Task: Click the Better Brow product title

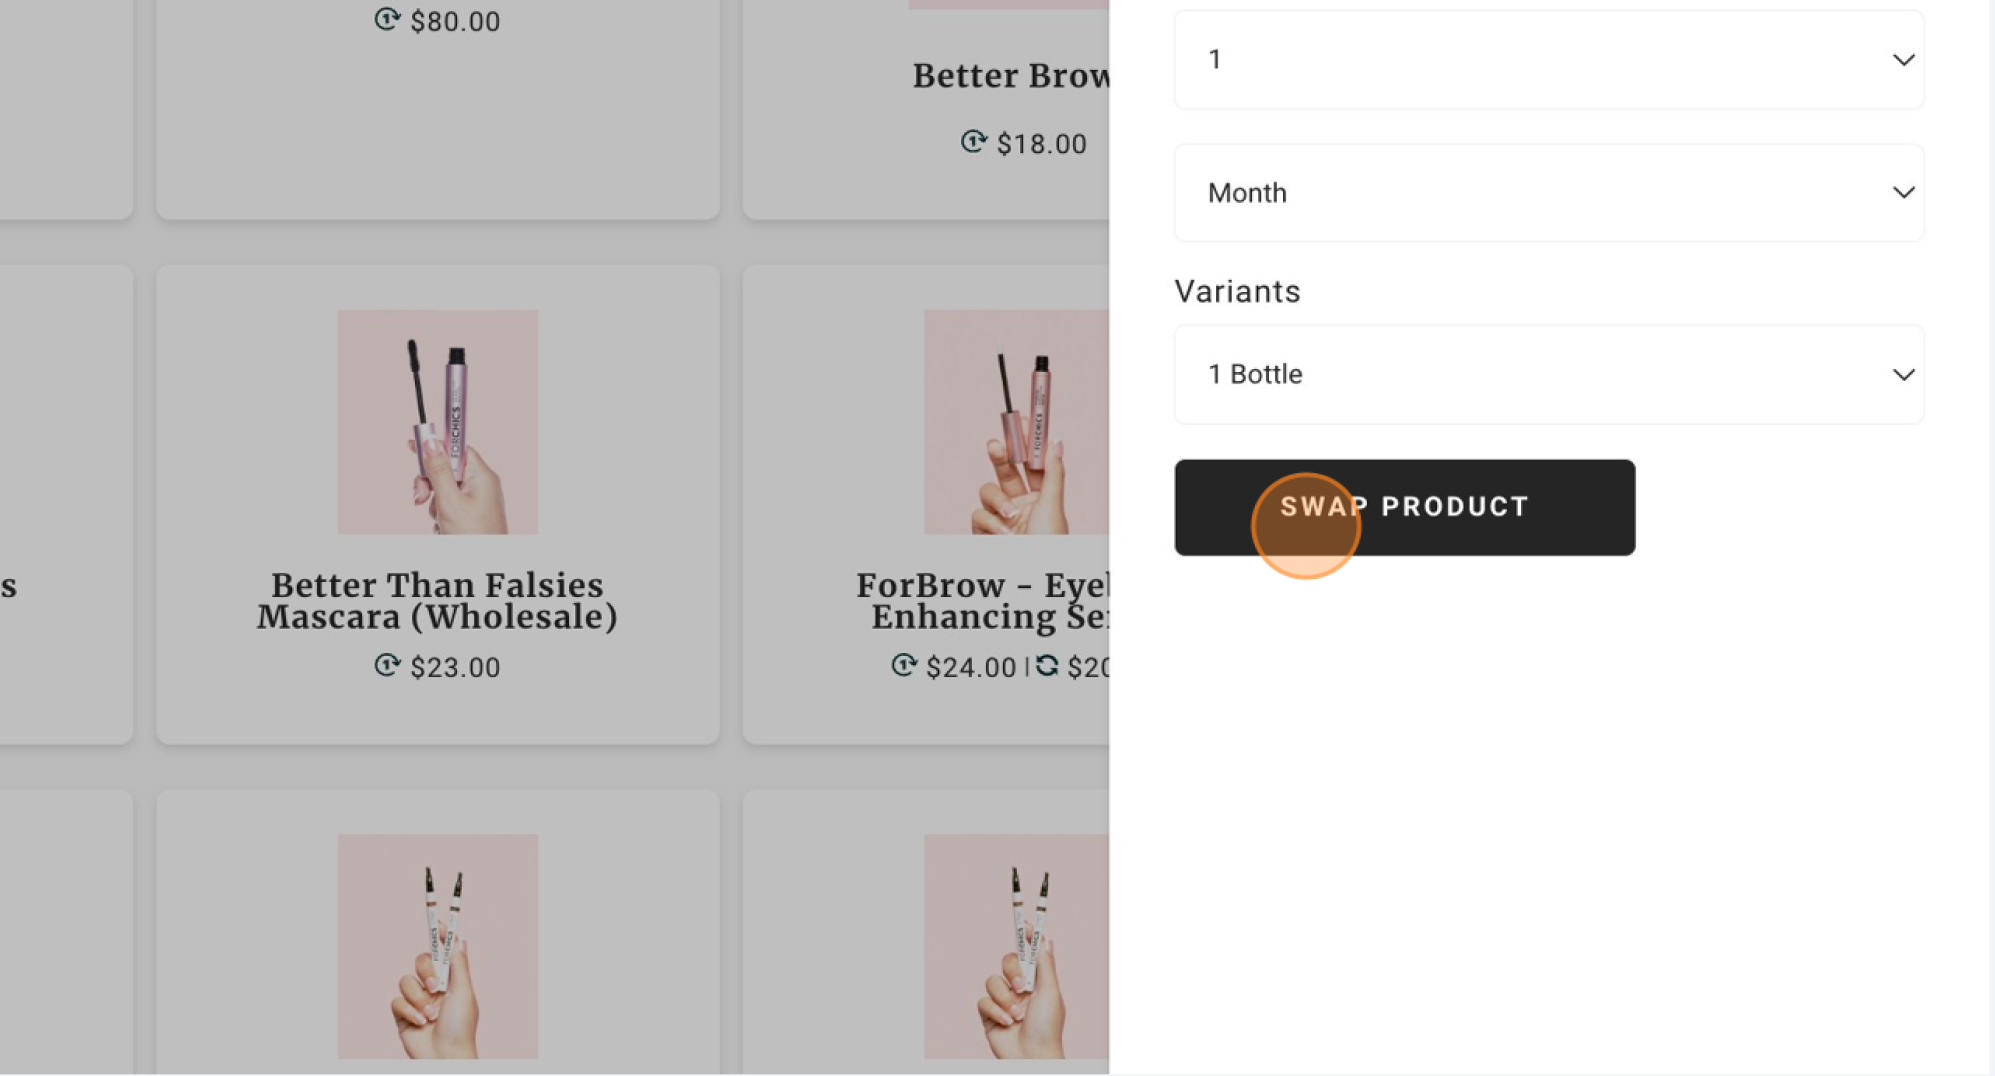Action: click(1010, 76)
